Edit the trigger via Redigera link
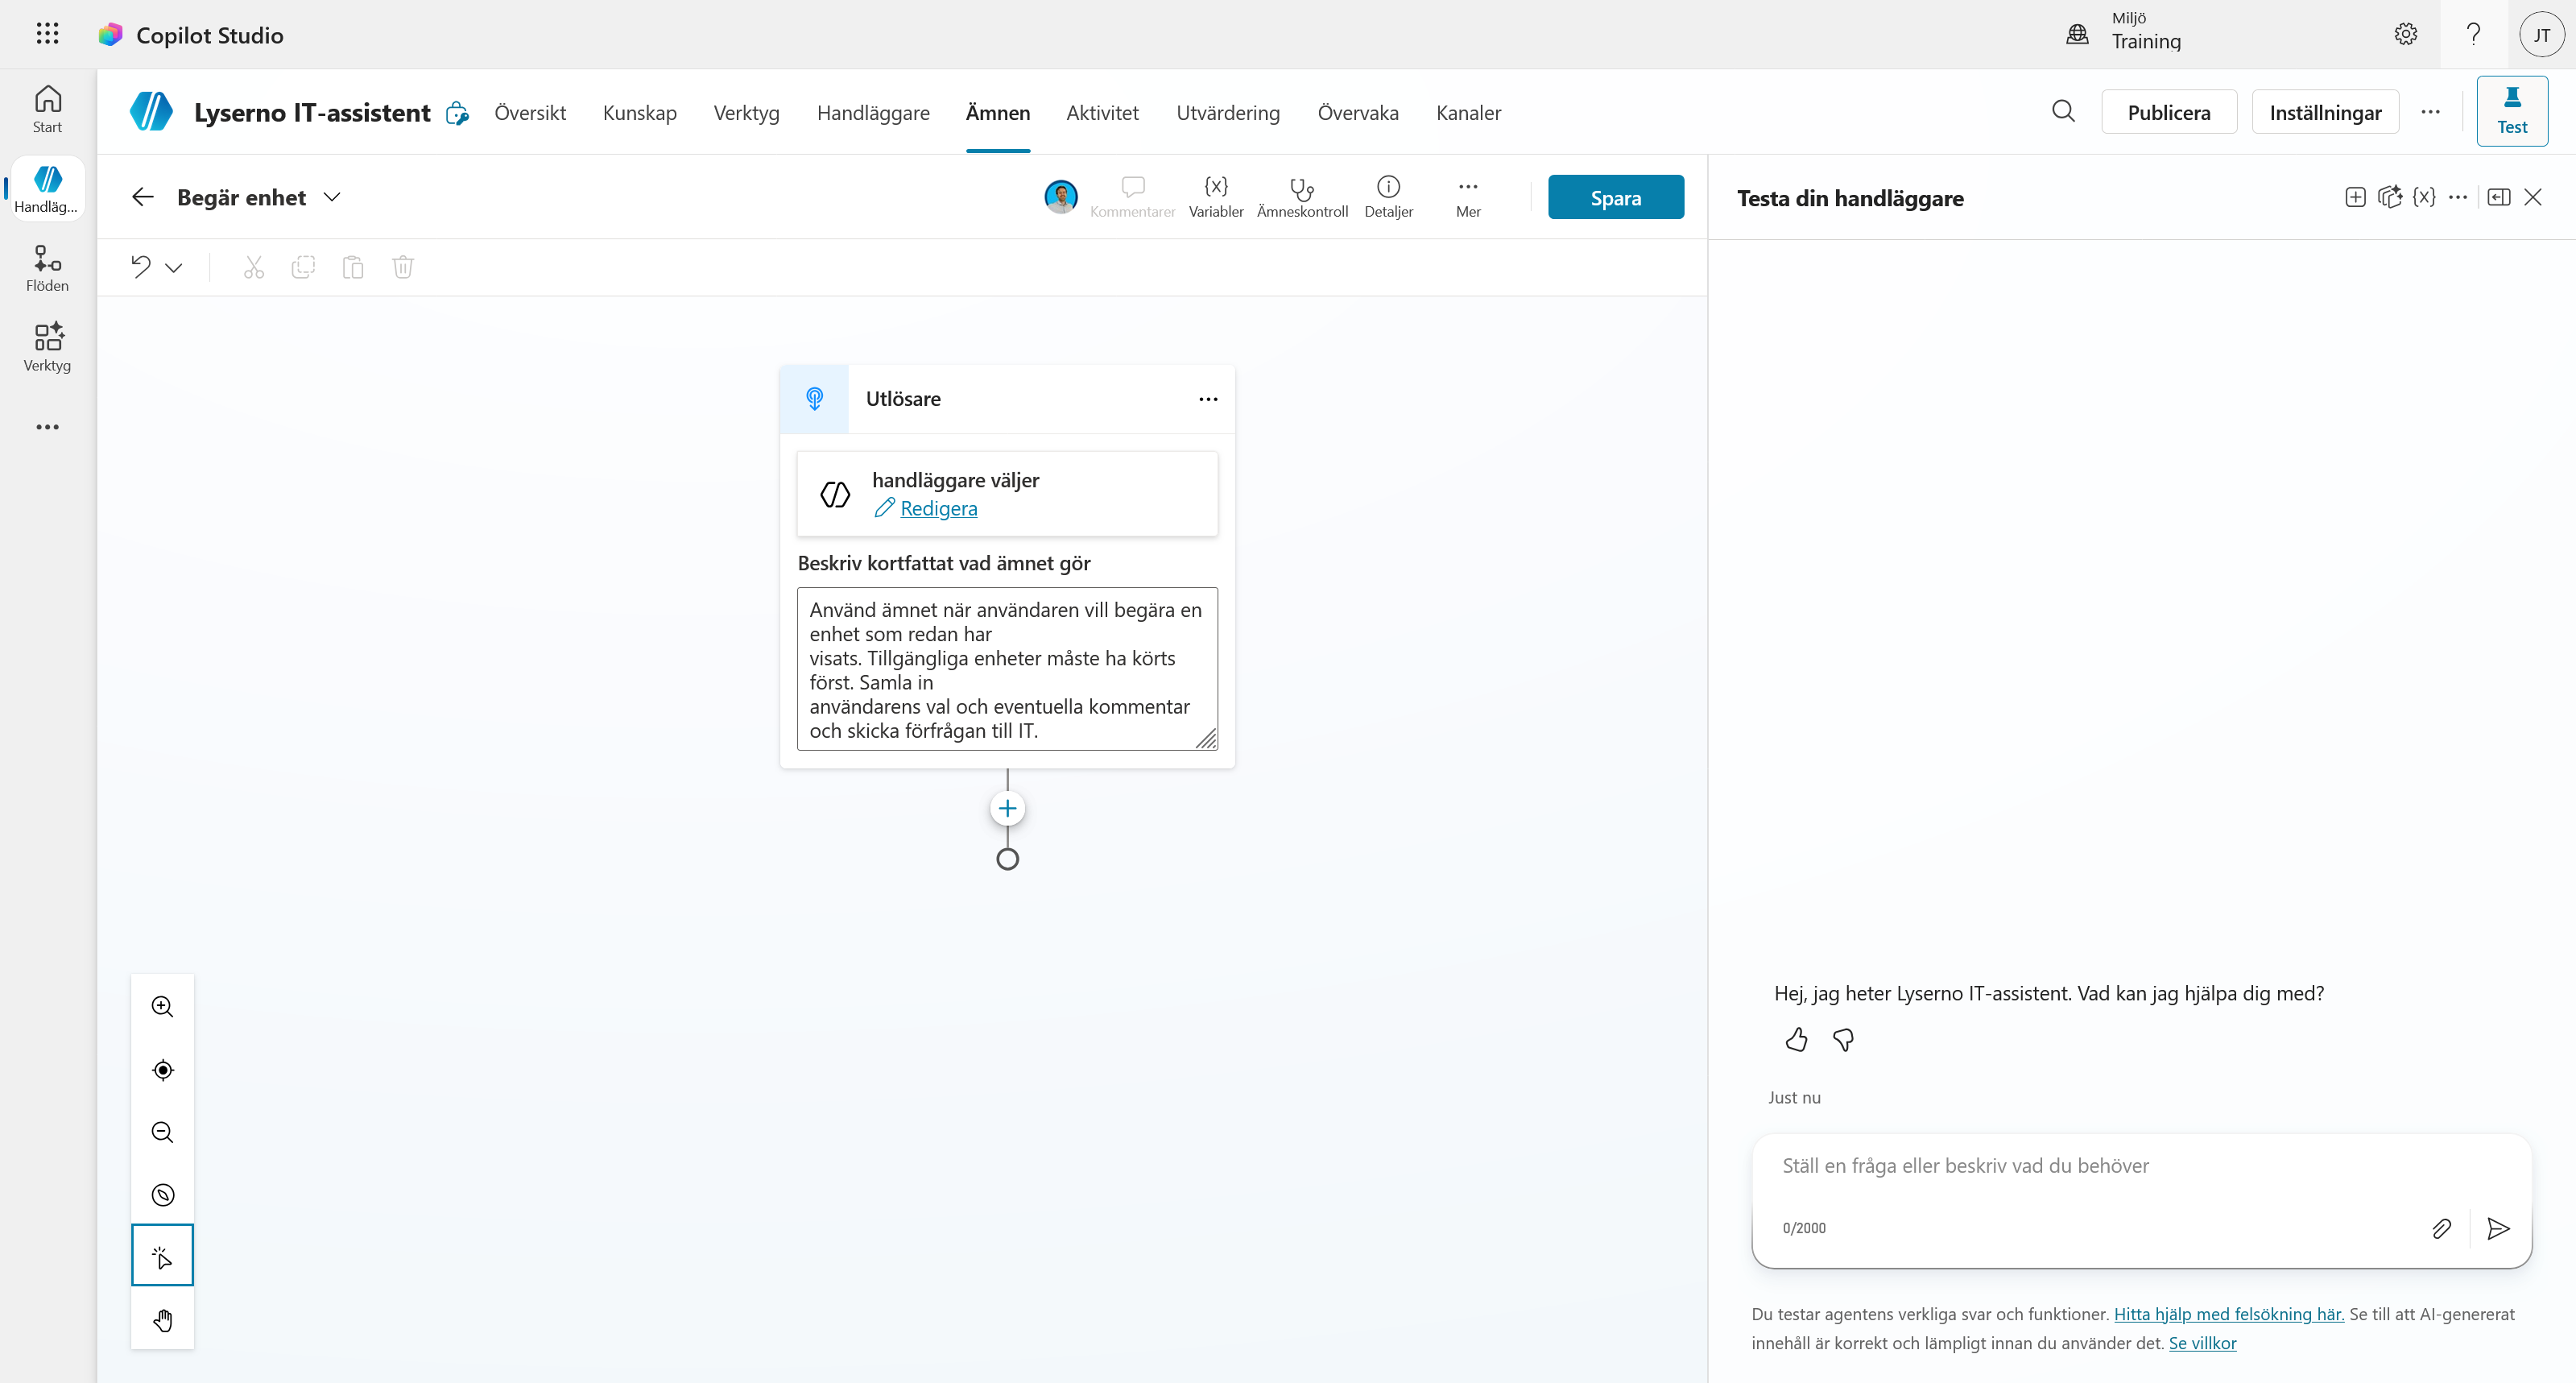The width and height of the screenshot is (2576, 1383). (938, 508)
